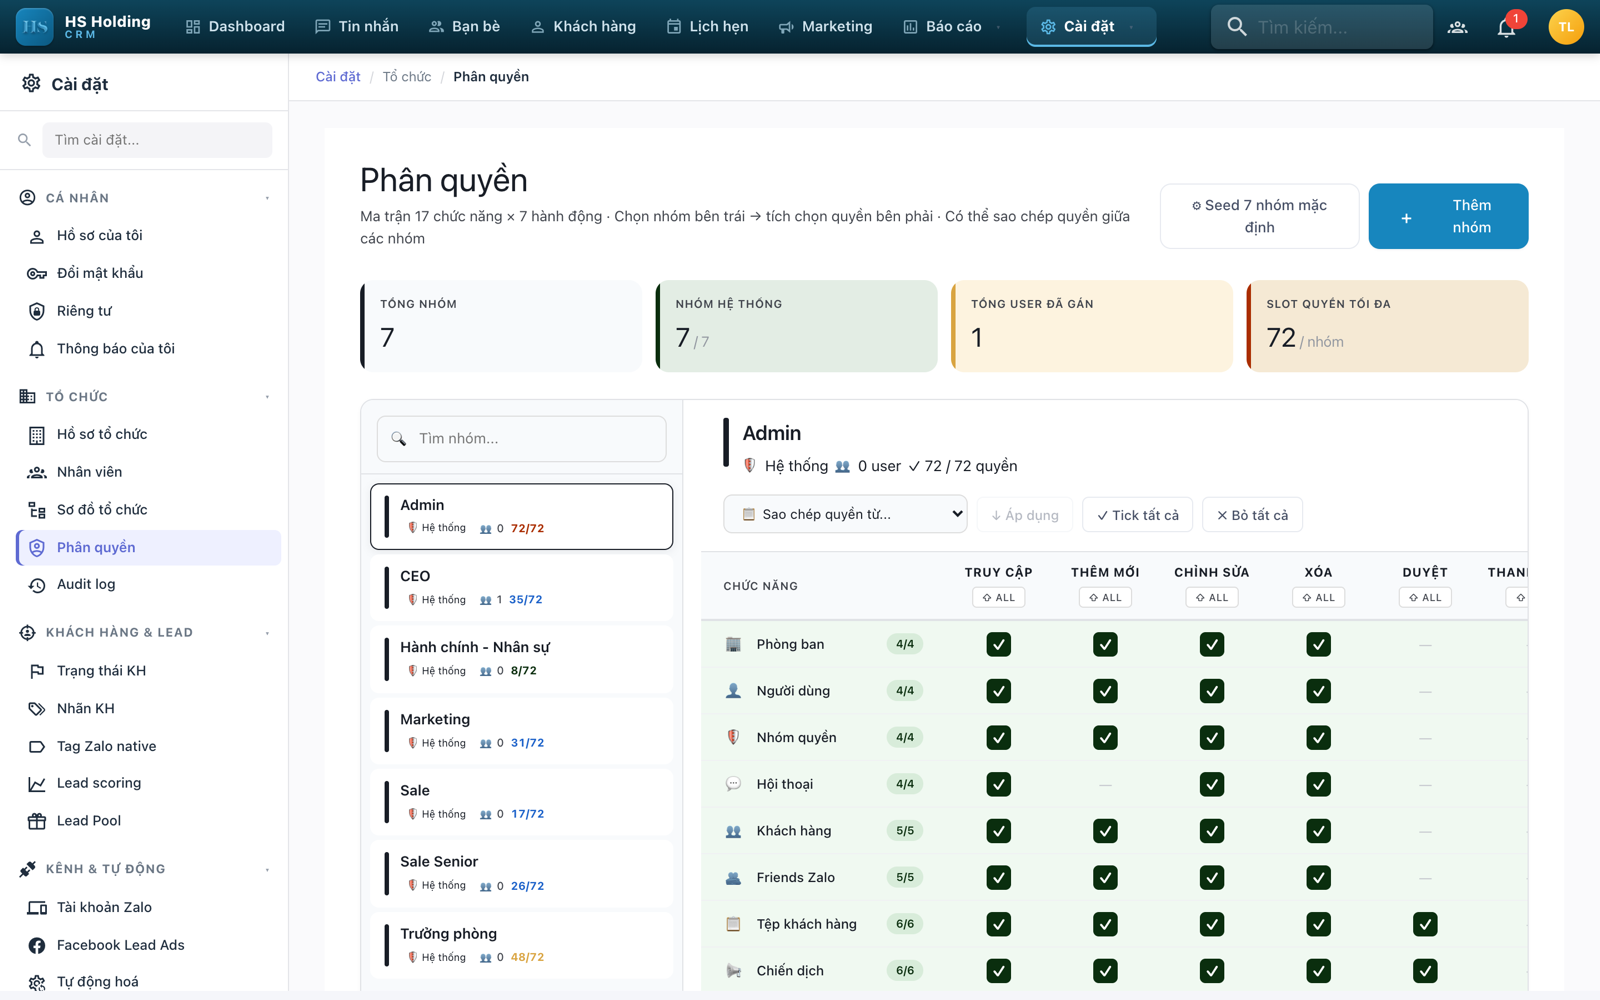Open the Marketing nav item
Viewport: 1600px width, 1000px height.
click(x=825, y=27)
